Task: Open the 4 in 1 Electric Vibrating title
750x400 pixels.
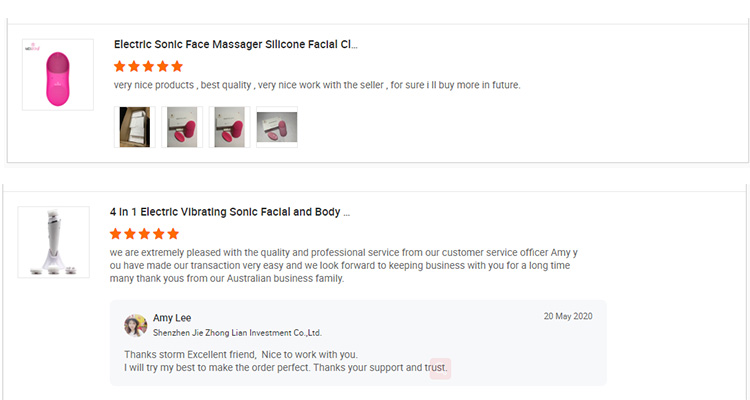Action: (229, 213)
